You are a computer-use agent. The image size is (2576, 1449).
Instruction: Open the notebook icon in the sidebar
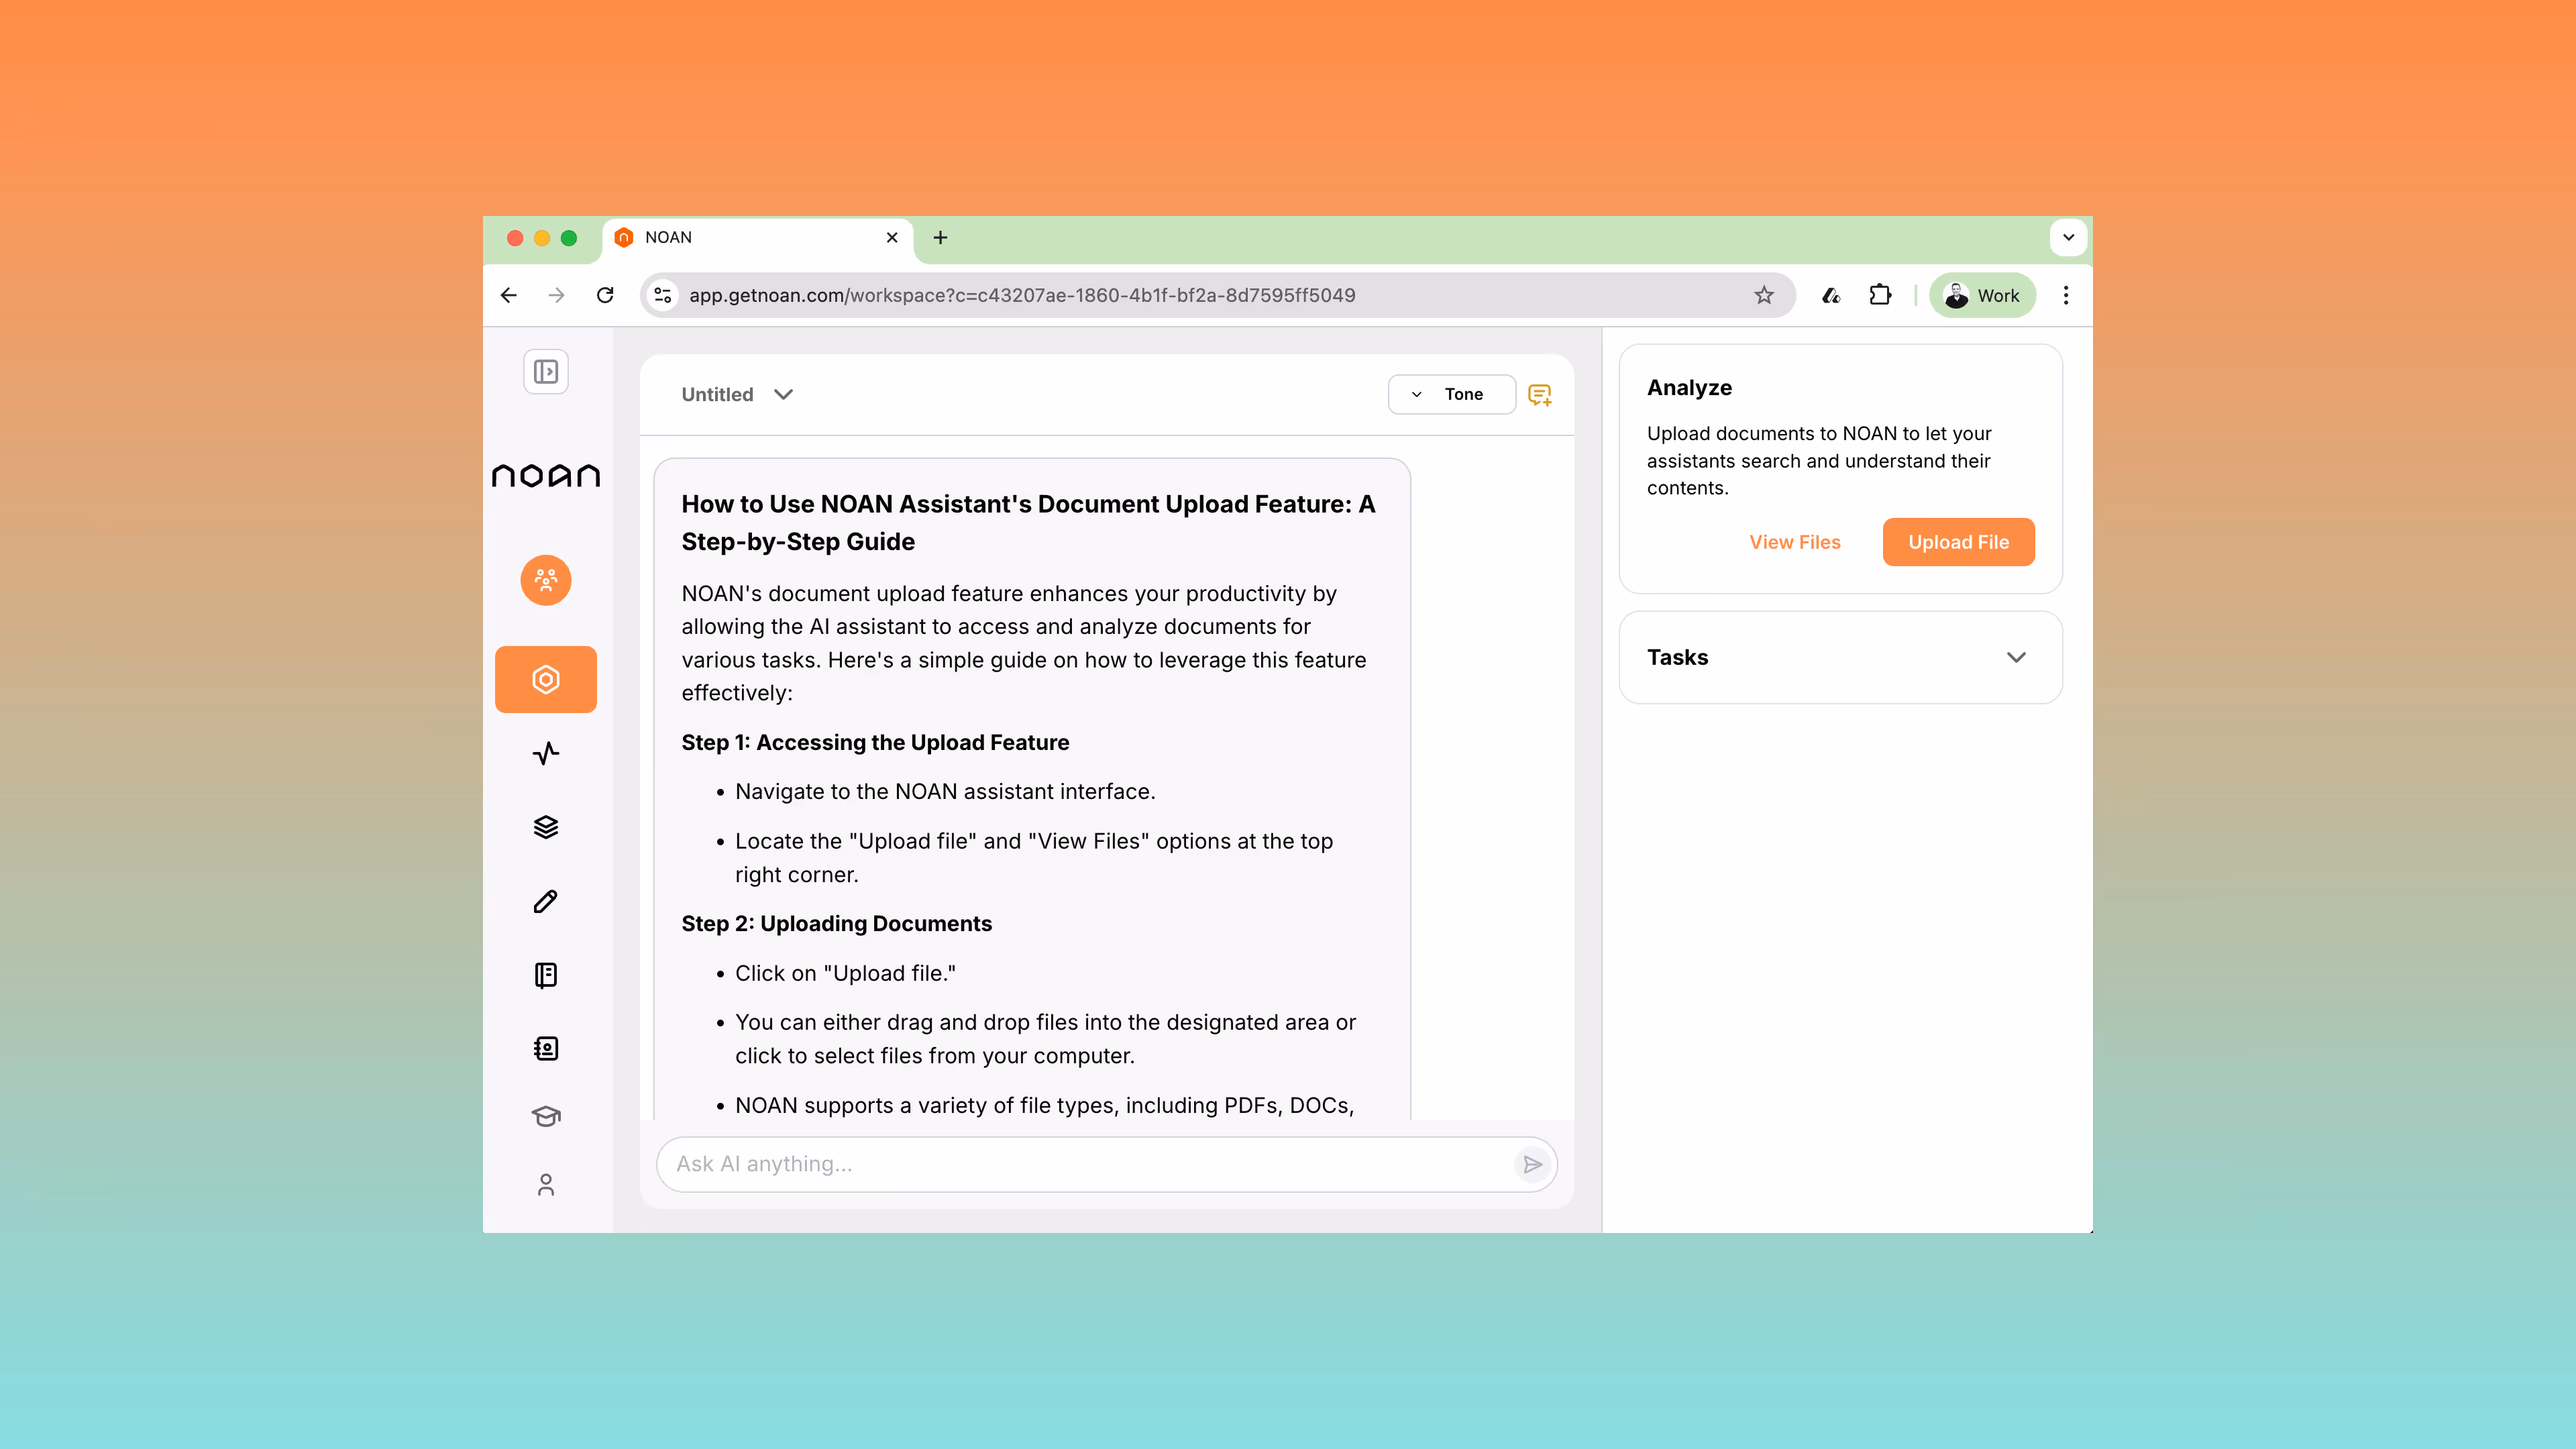pos(546,975)
